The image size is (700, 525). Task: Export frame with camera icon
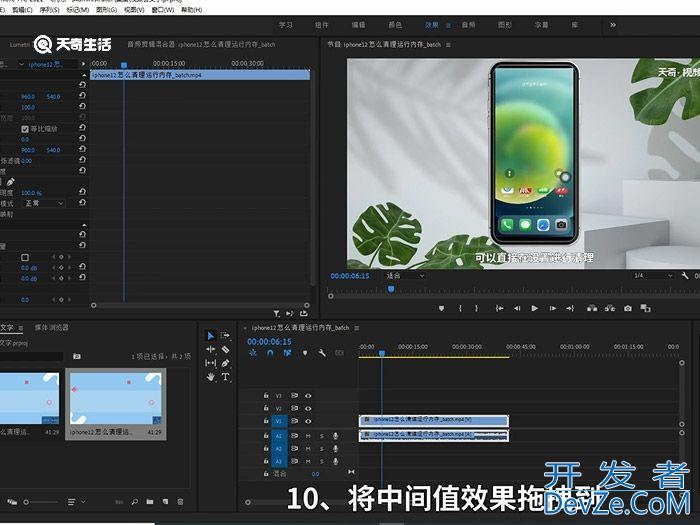[x=628, y=308]
